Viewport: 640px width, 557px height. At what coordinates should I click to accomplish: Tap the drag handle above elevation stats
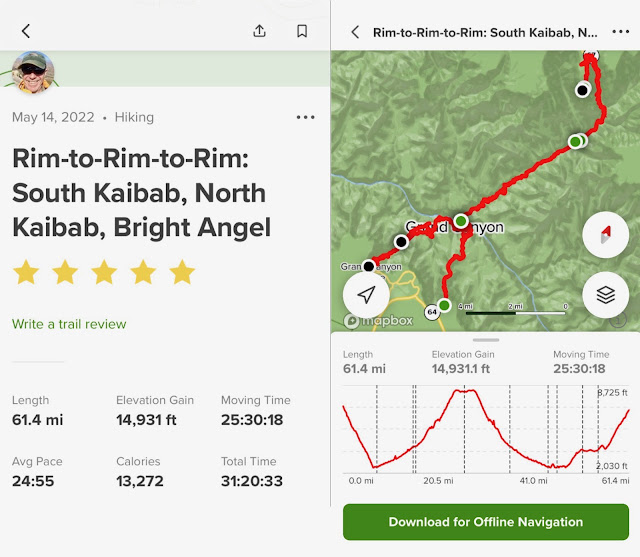coord(485,340)
